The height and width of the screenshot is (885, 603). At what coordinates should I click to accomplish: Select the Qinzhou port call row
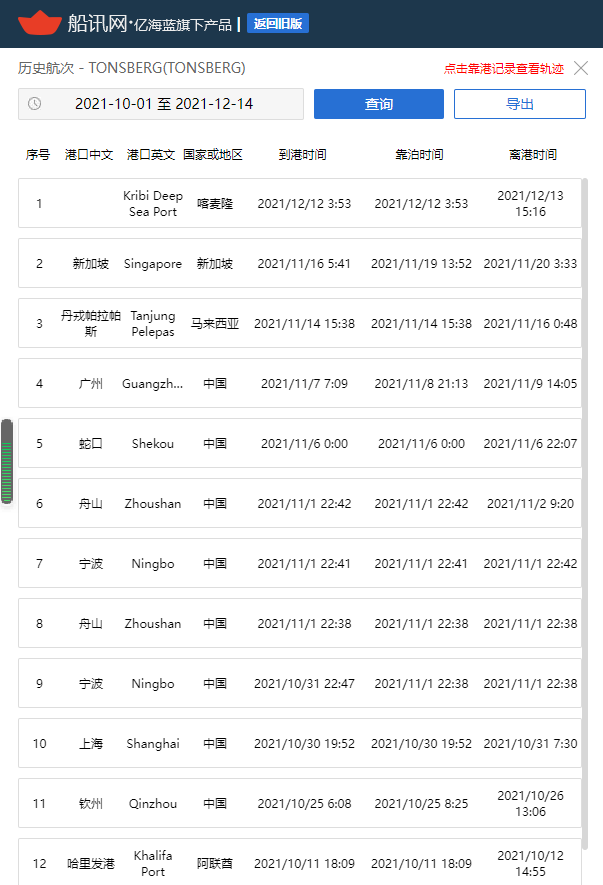300,803
